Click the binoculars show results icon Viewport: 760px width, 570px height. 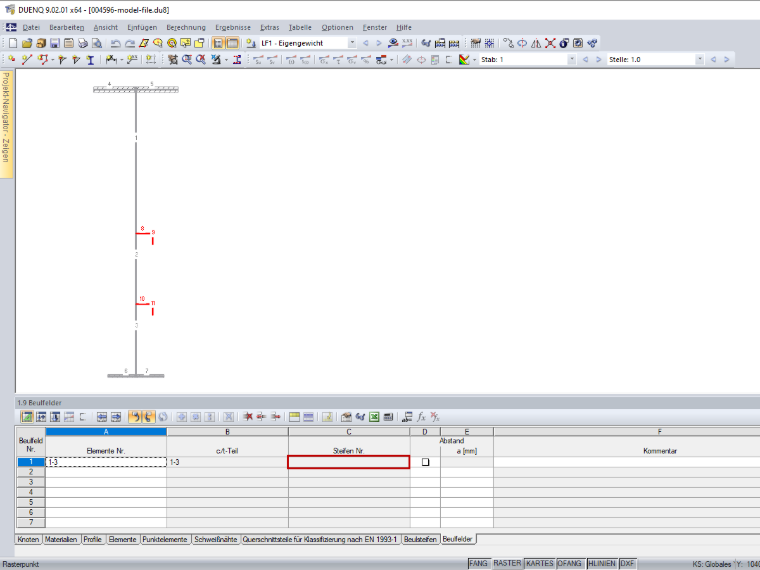click(x=426, y=43)
